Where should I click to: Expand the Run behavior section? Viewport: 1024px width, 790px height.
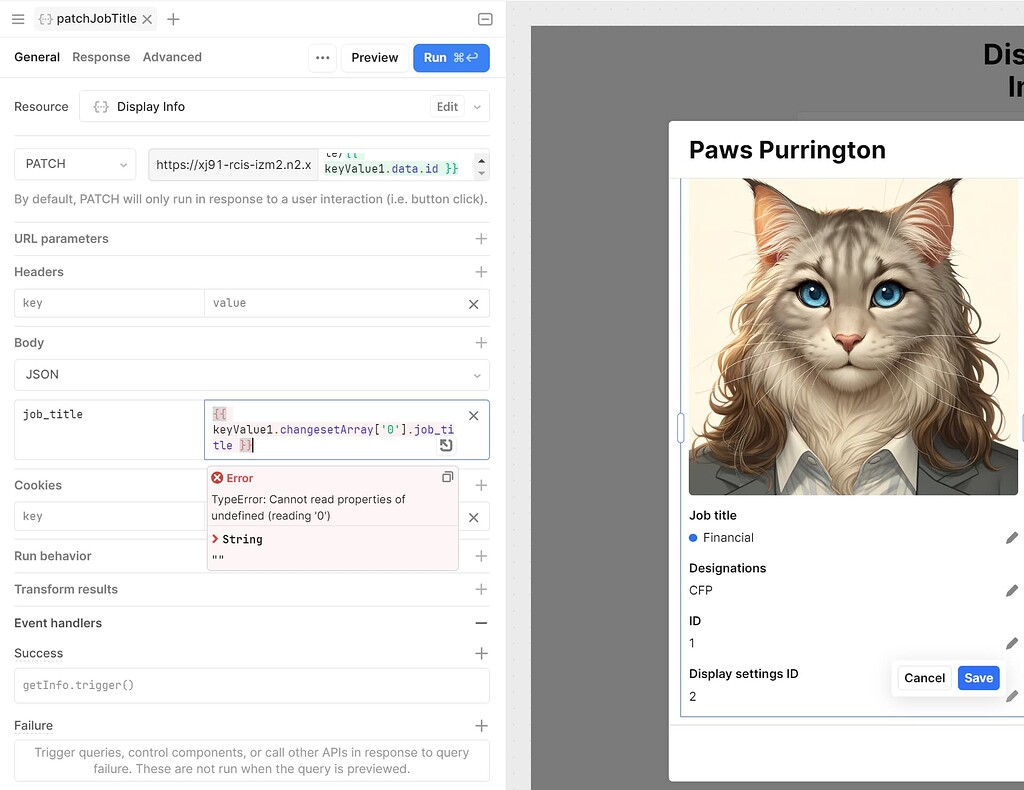pos(481,556)
